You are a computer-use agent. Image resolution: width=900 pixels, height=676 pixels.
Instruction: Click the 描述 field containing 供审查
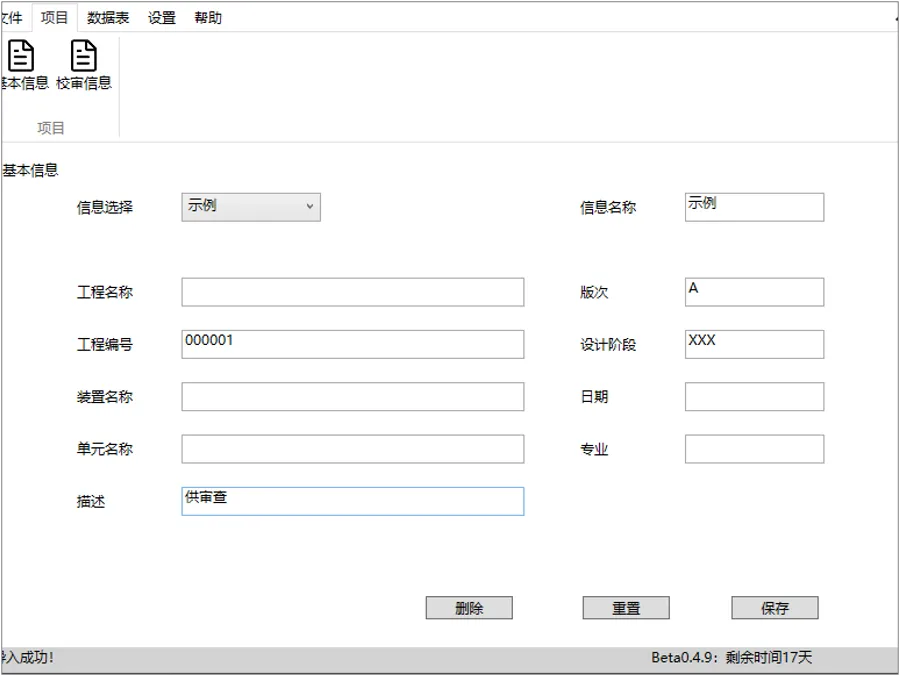(352, 501)
